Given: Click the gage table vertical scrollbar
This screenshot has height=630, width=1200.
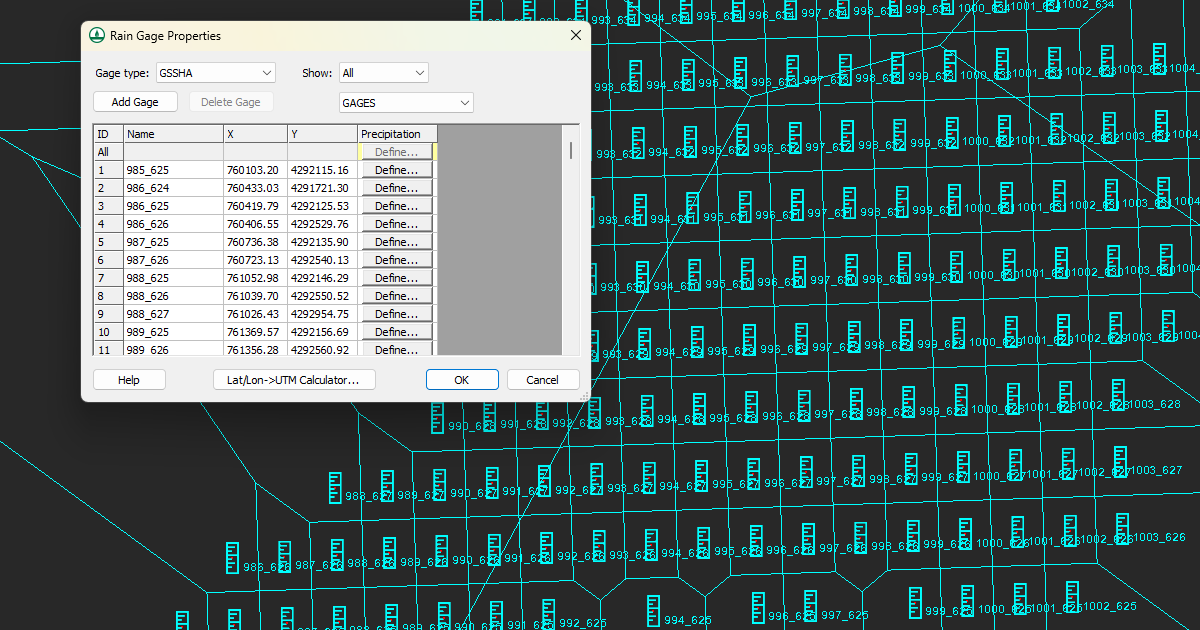Looking at the screenshot, I should (571, 150).
